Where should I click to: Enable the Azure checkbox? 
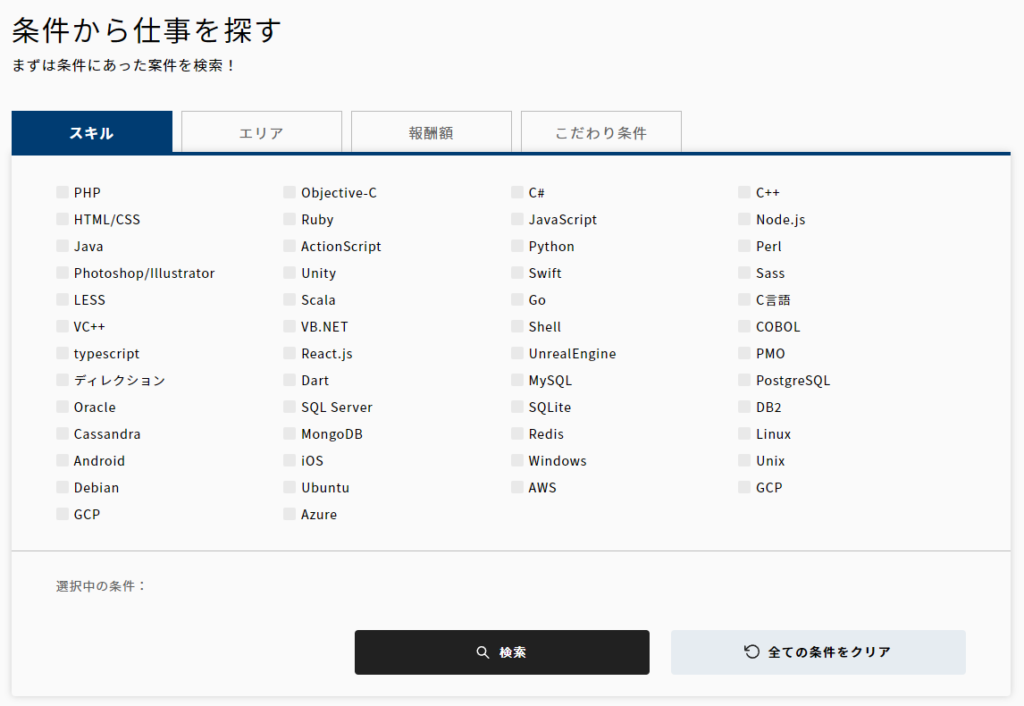pos(289,513)
